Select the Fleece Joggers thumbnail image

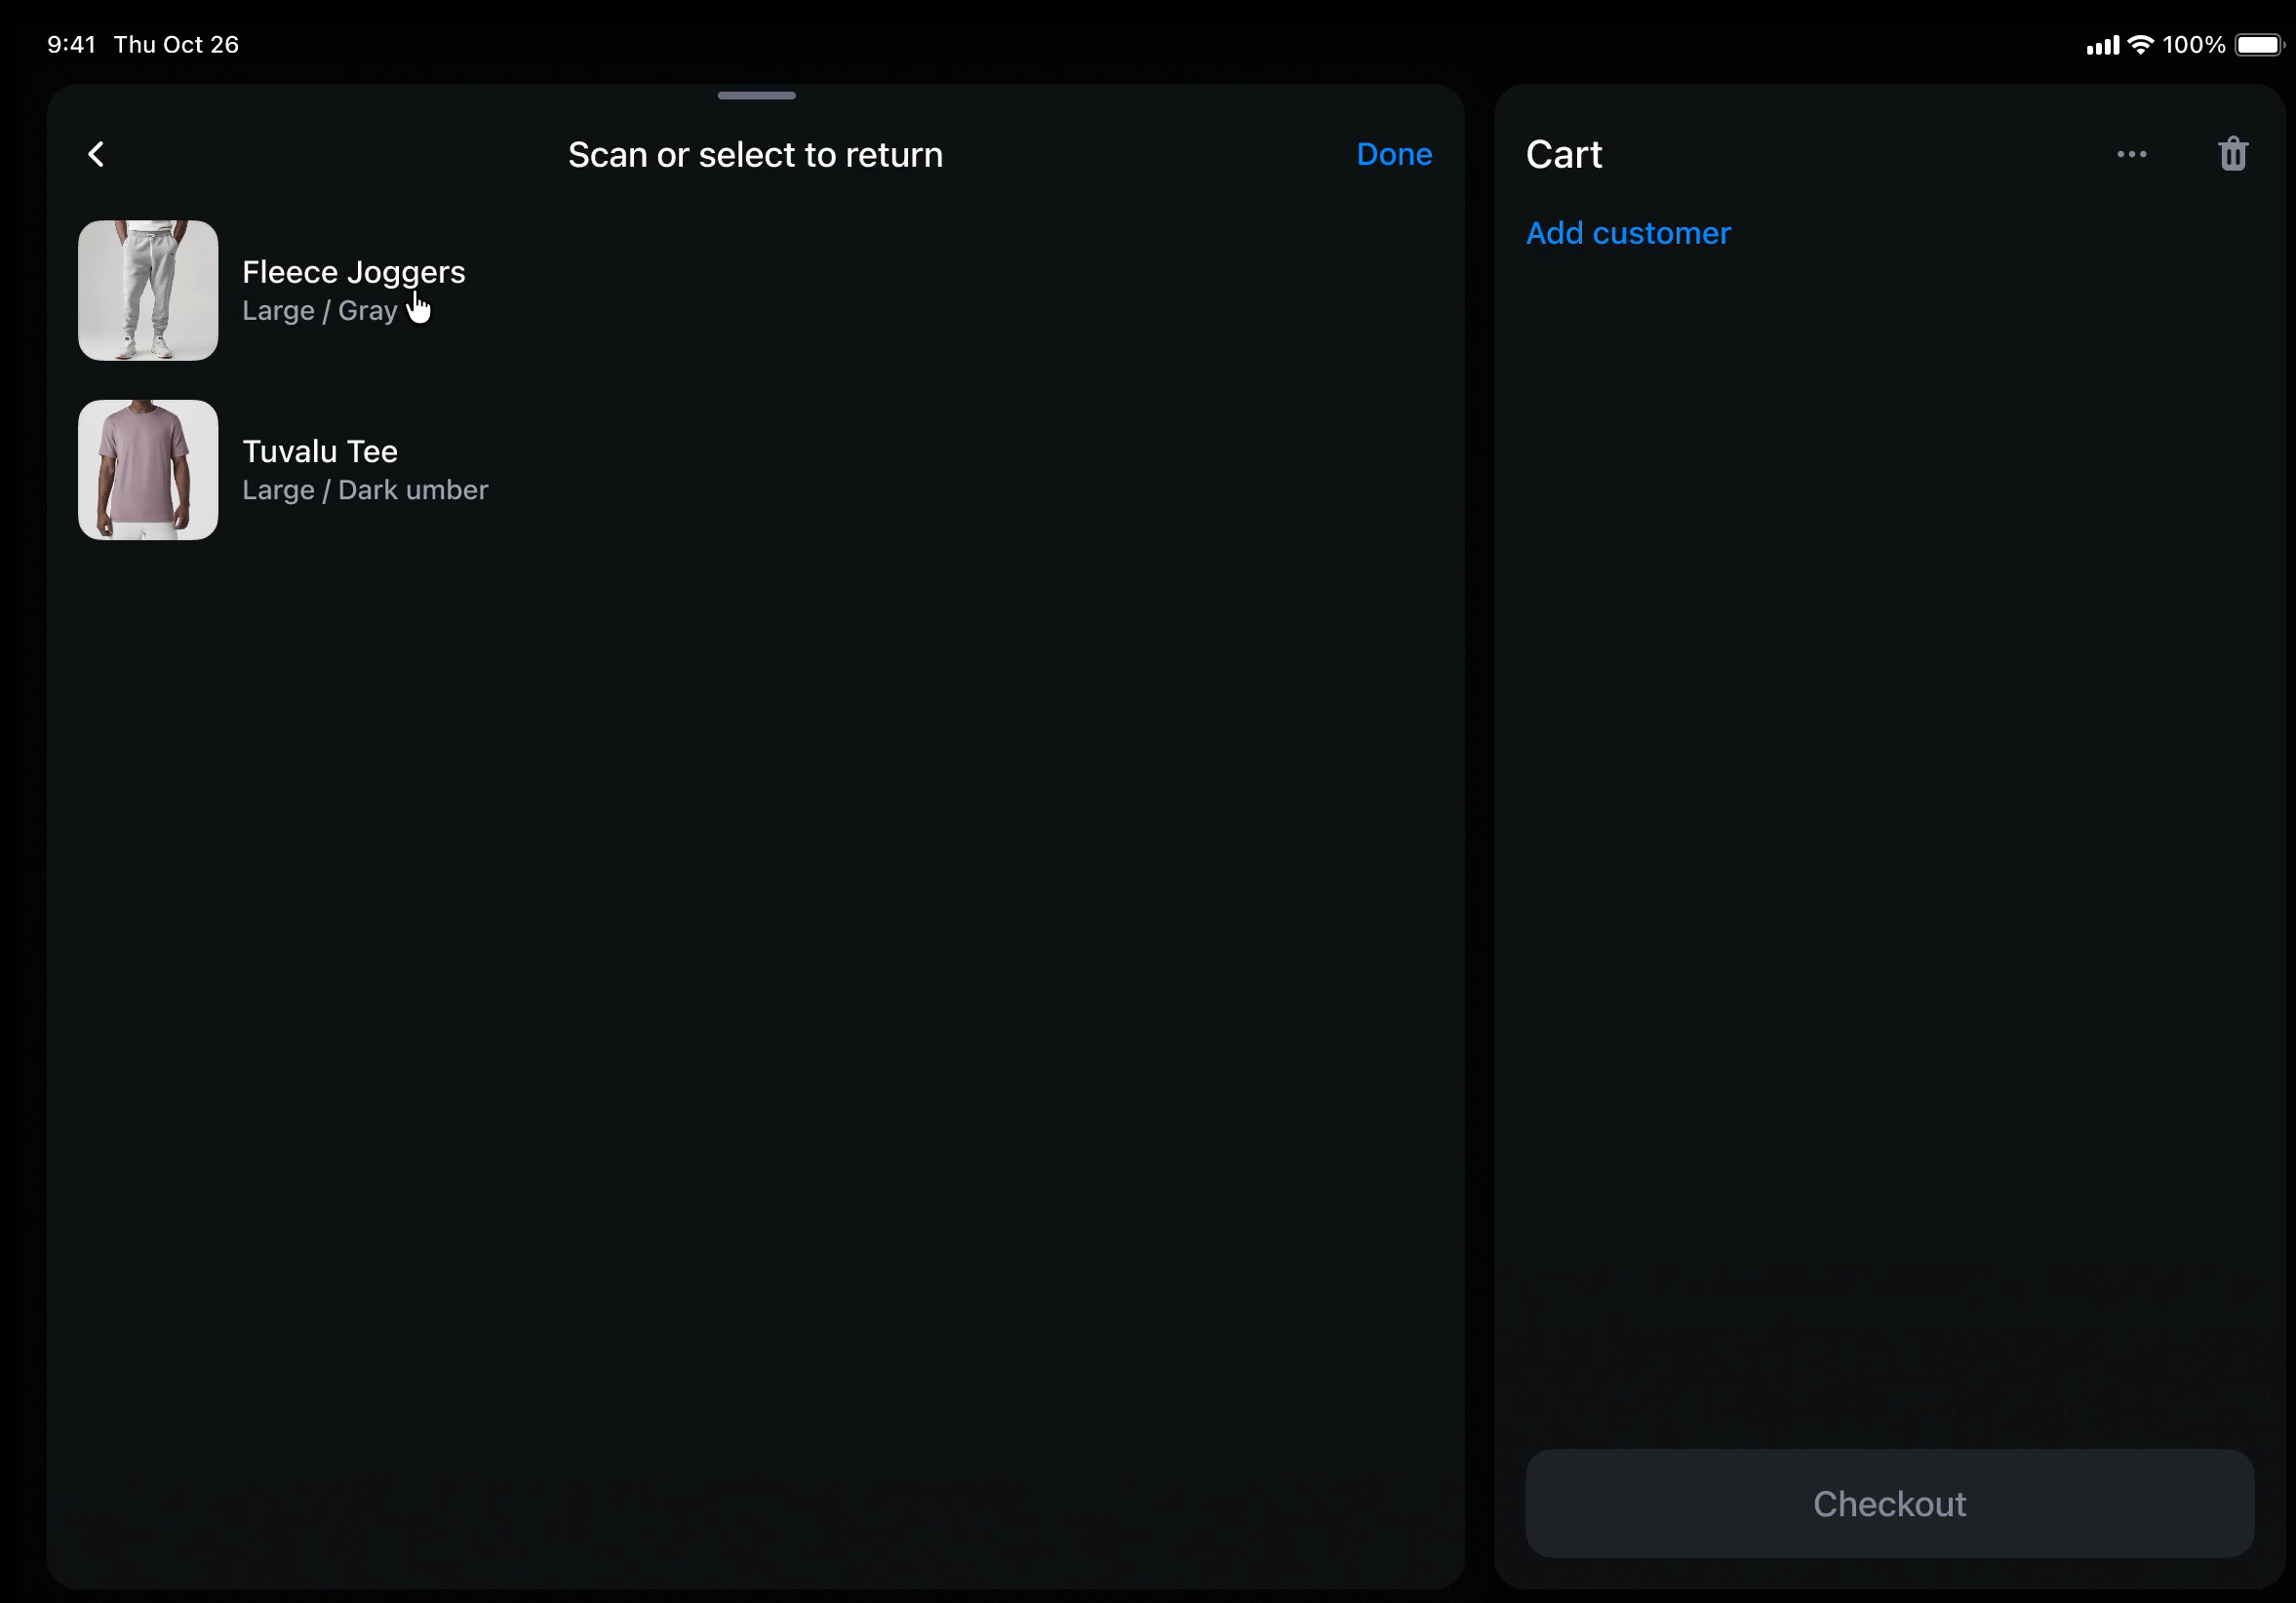pos(148,290)
